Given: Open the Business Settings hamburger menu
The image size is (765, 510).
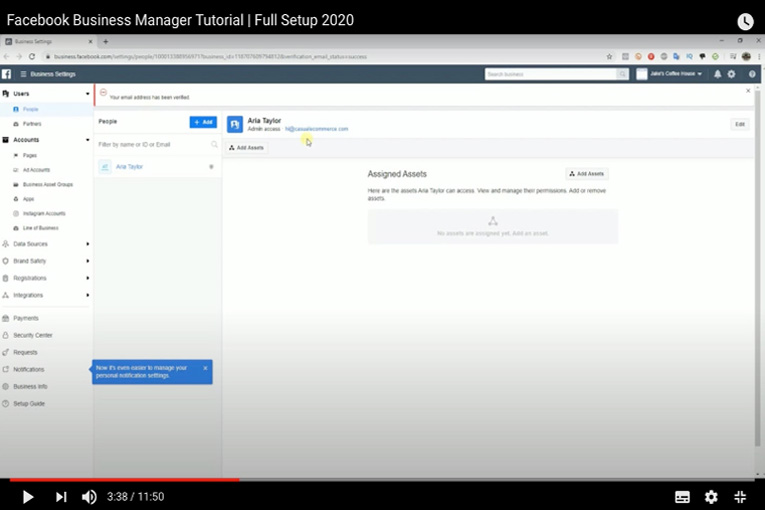Looking at the screenshot, I should [x=23, y=74].
